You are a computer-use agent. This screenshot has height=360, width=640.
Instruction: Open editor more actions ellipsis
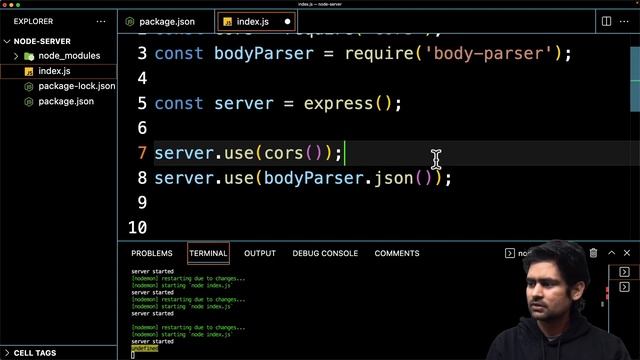[x=624, y=21]
